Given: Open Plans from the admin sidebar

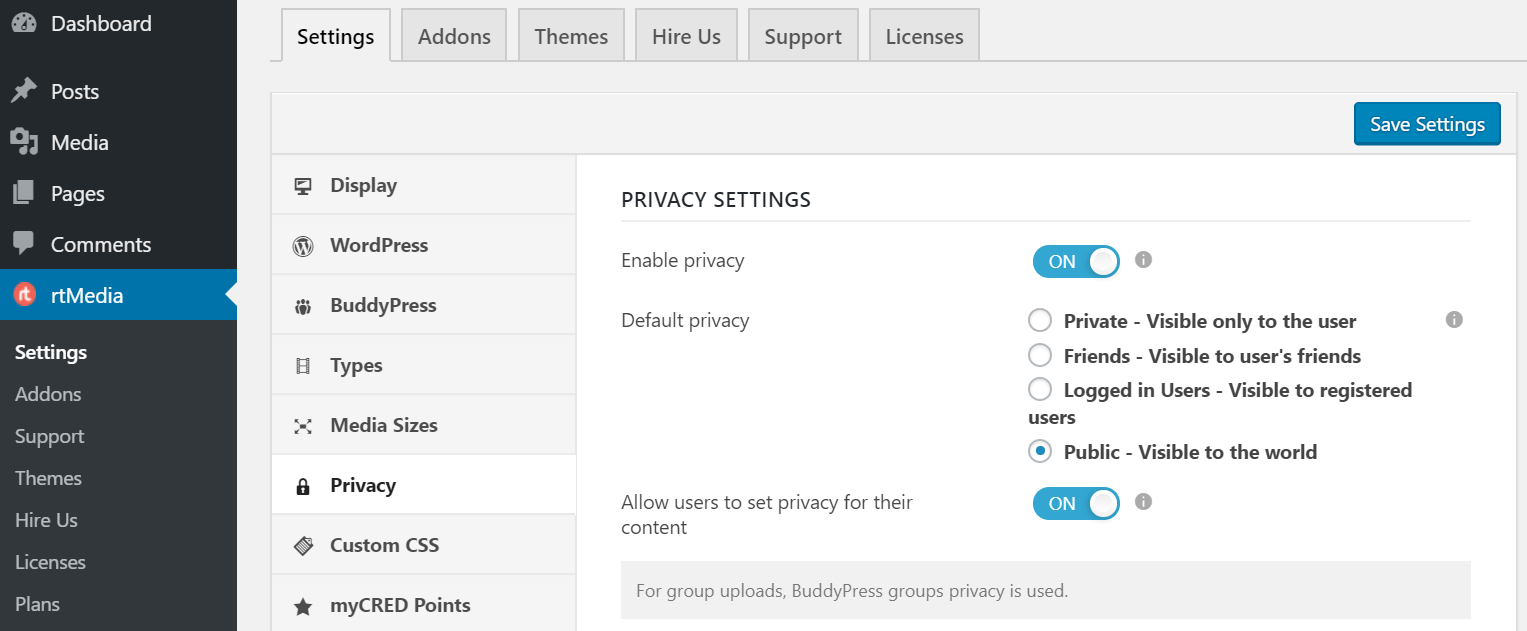Looking at the screenshot, I should tap(37, 603).
